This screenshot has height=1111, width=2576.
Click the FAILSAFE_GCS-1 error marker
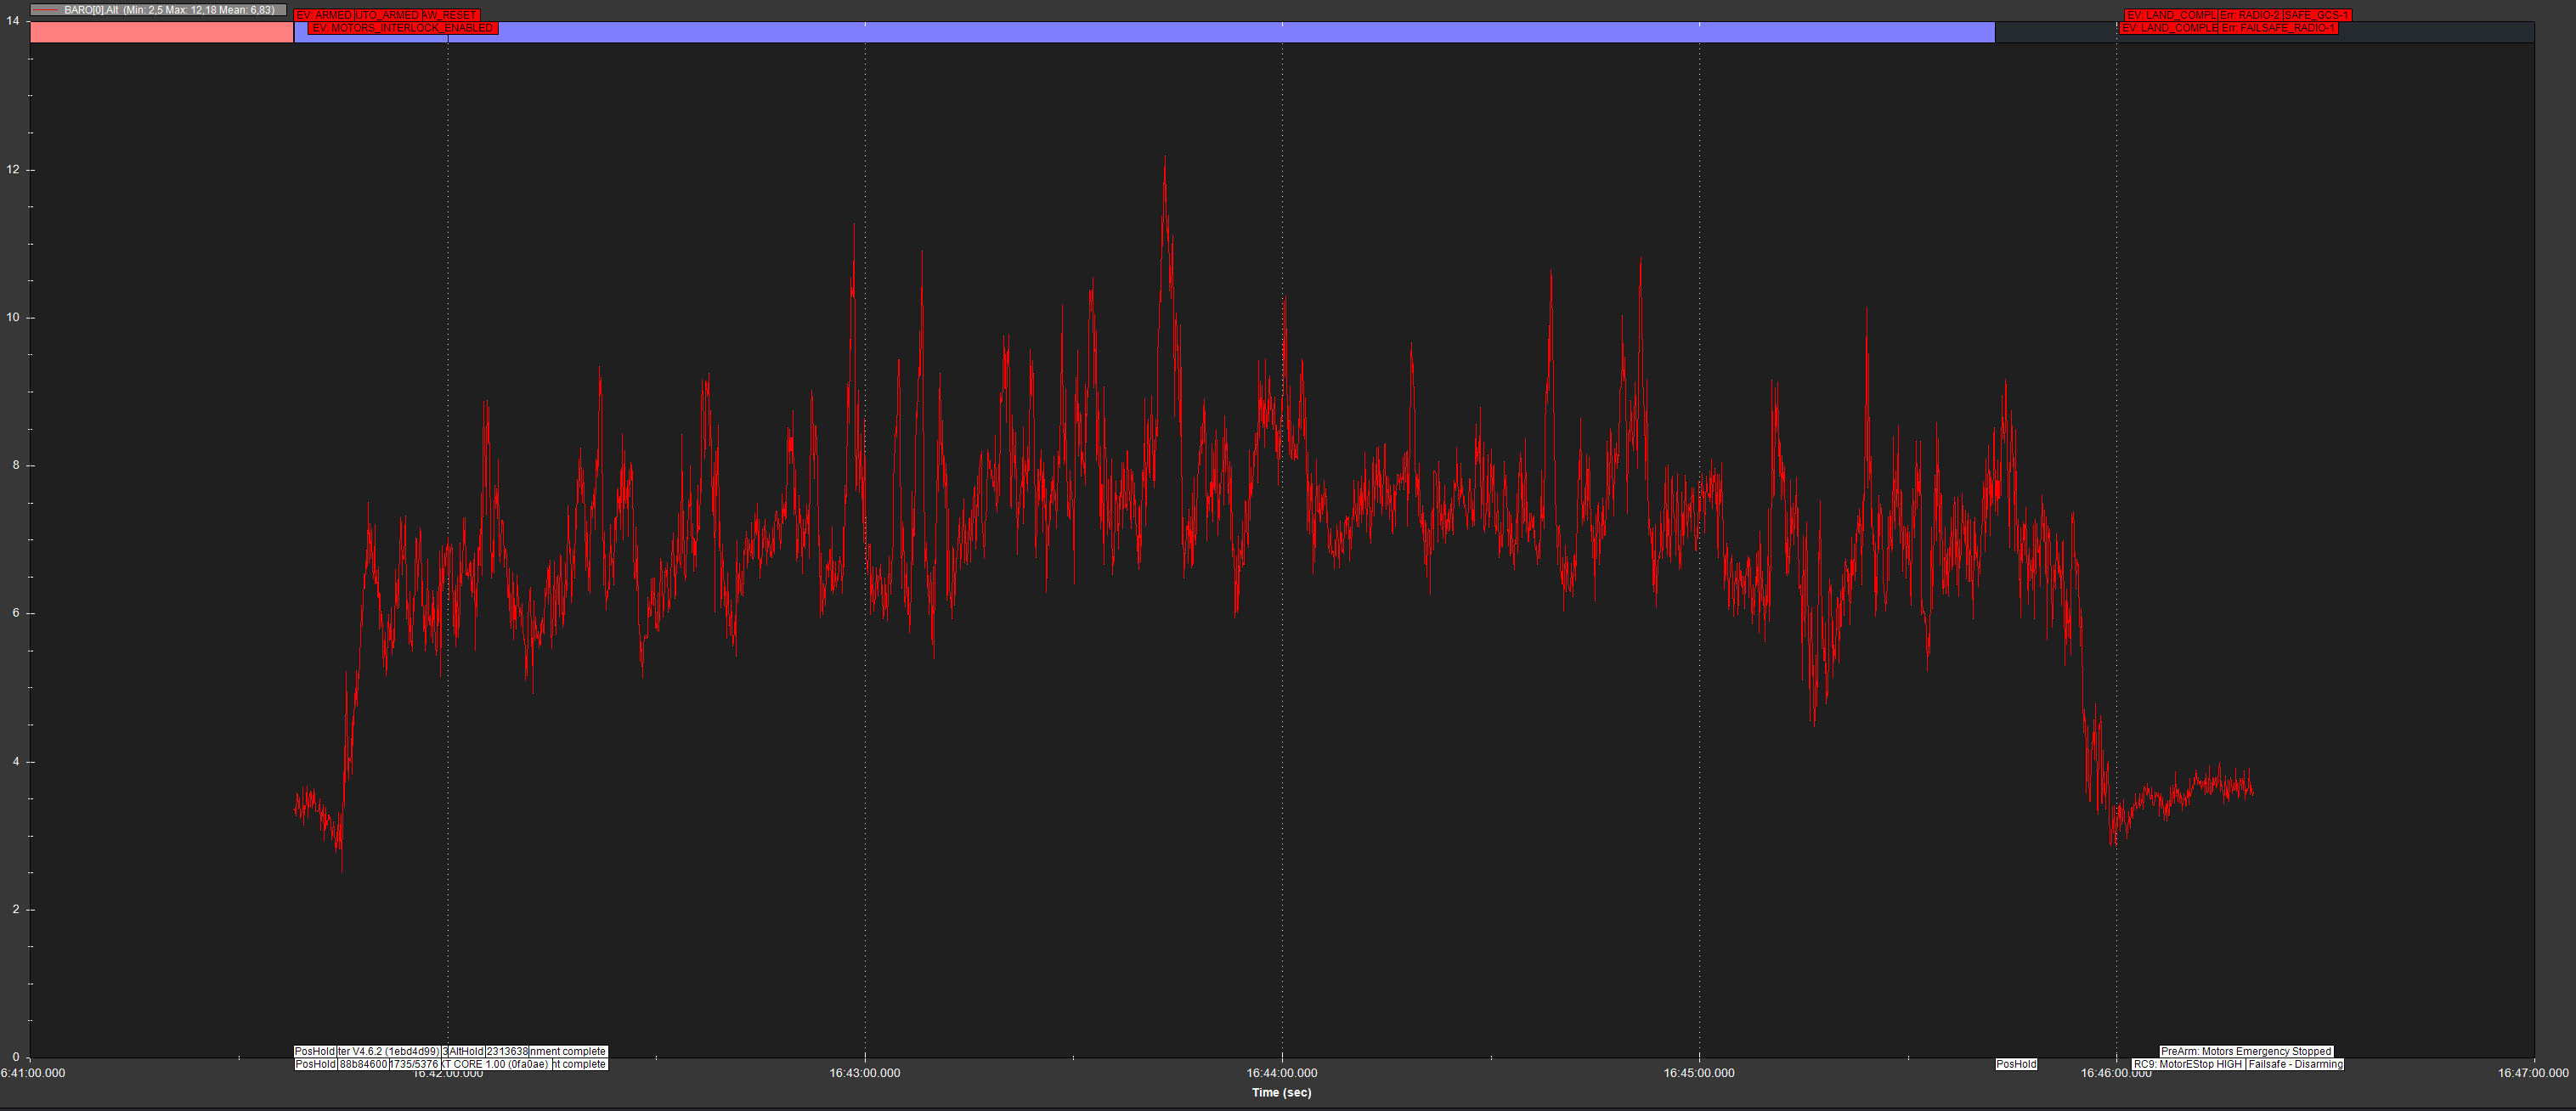[2318, 15]
